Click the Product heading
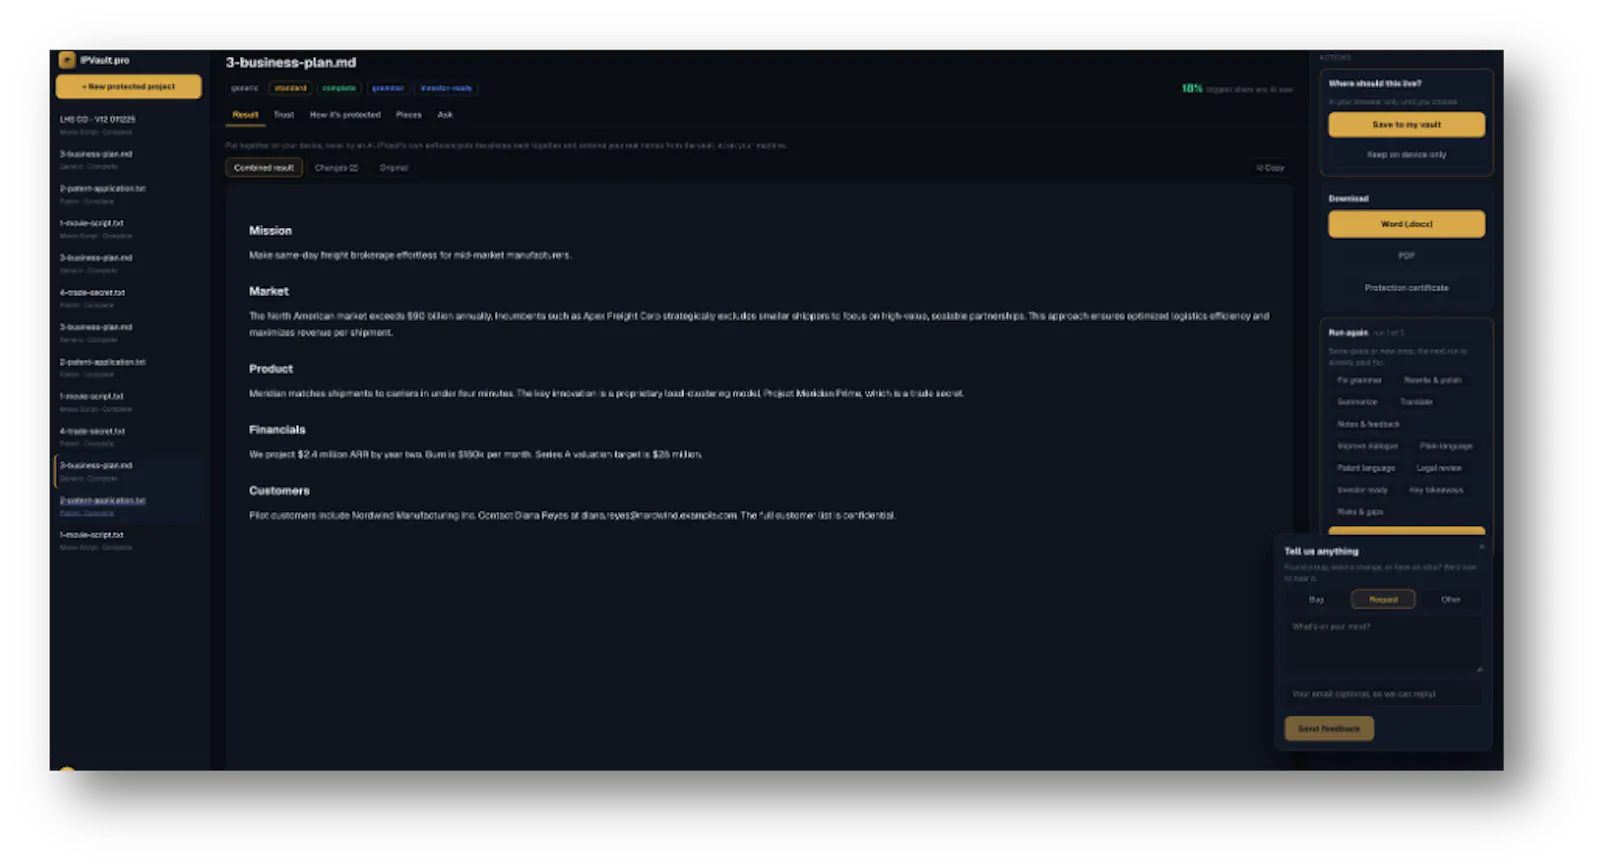This screenshot has height=867, width=1600. [x=270, y=369]
